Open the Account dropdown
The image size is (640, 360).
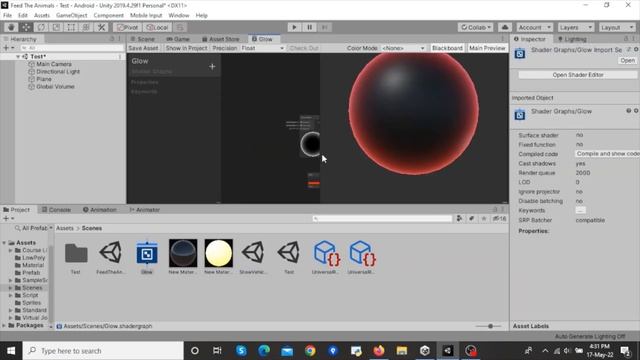tap(534, 27)
